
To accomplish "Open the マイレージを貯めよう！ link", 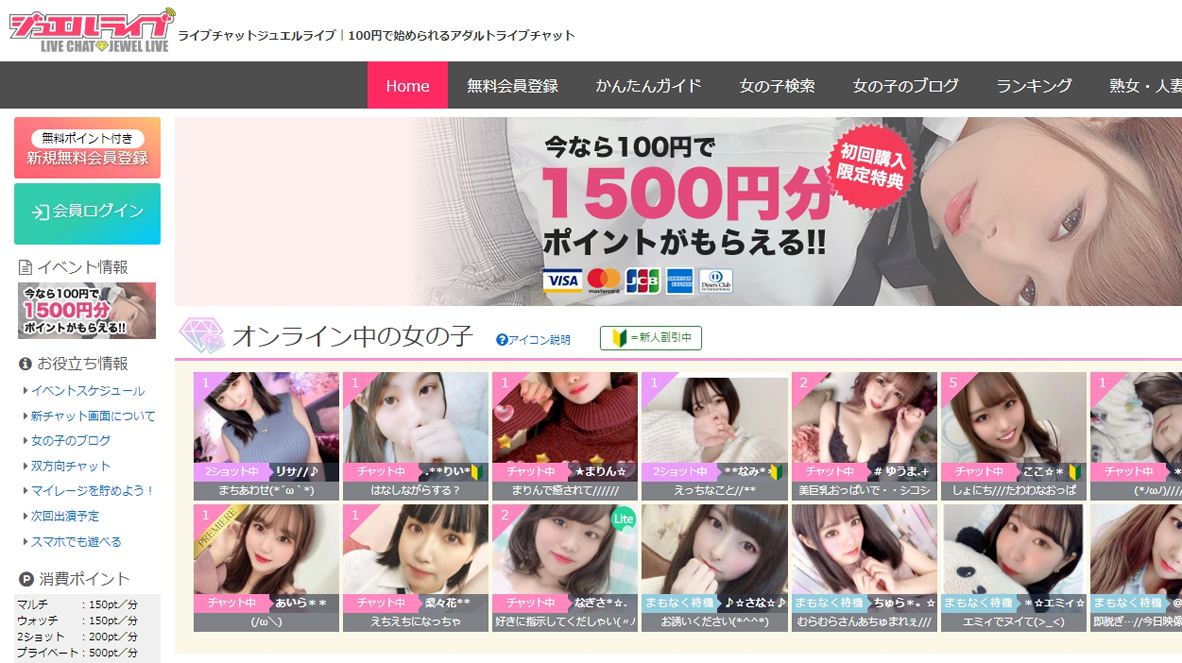I will pos(93,491).
